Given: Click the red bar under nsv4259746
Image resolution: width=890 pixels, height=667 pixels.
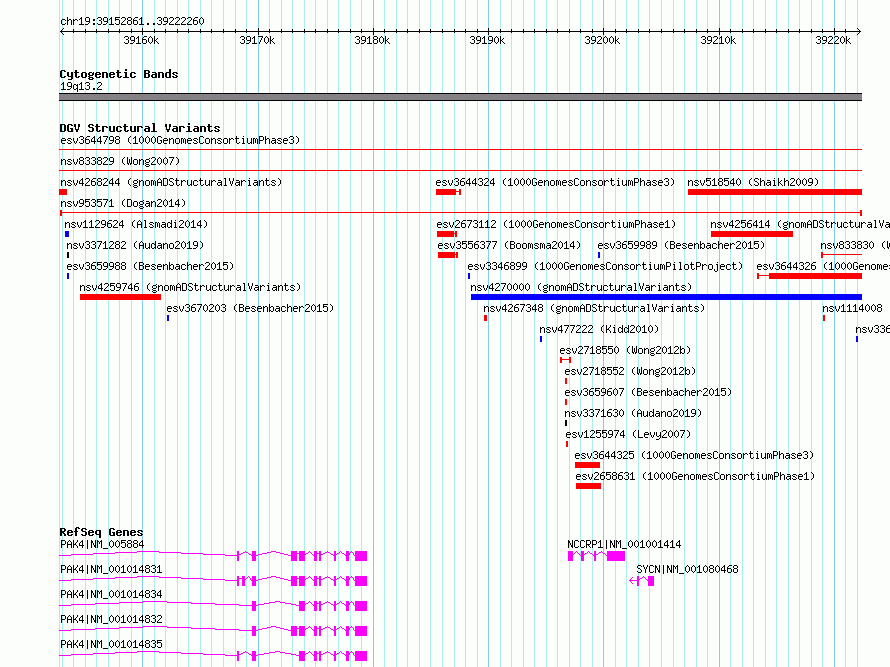Looking at the screenshot, I should tap(120, 297).
